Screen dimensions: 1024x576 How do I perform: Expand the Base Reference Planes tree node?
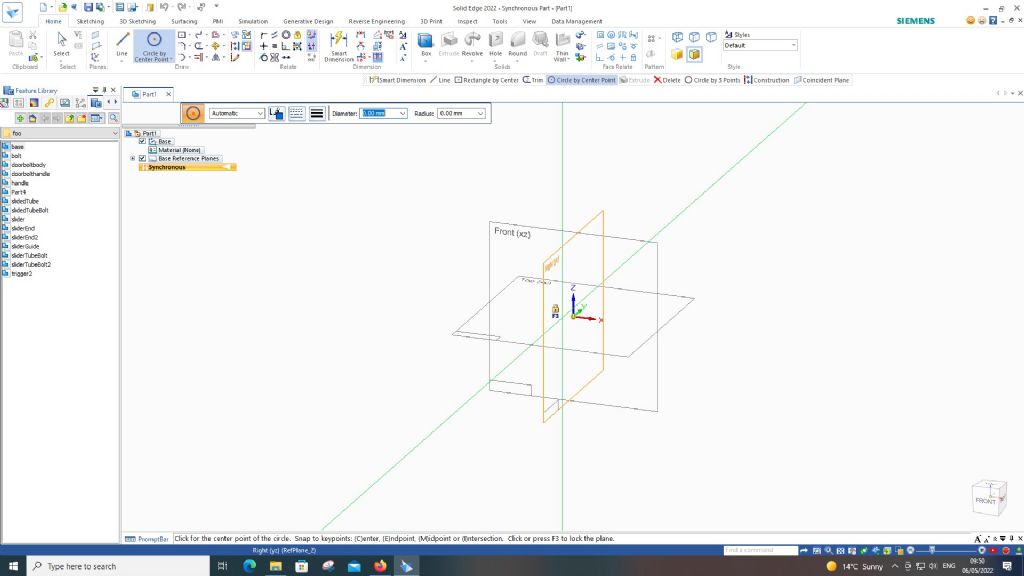(x=133, y=158)
